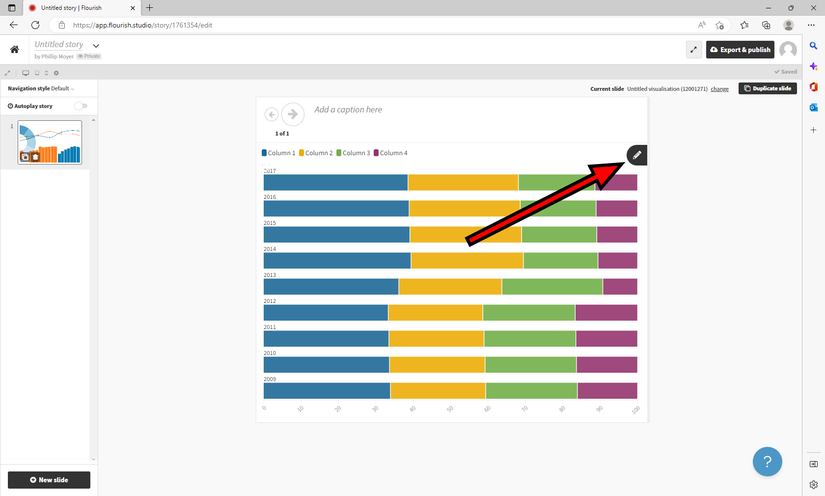
Task: Open the preview settings gear icon
Action: pos(56,73)
